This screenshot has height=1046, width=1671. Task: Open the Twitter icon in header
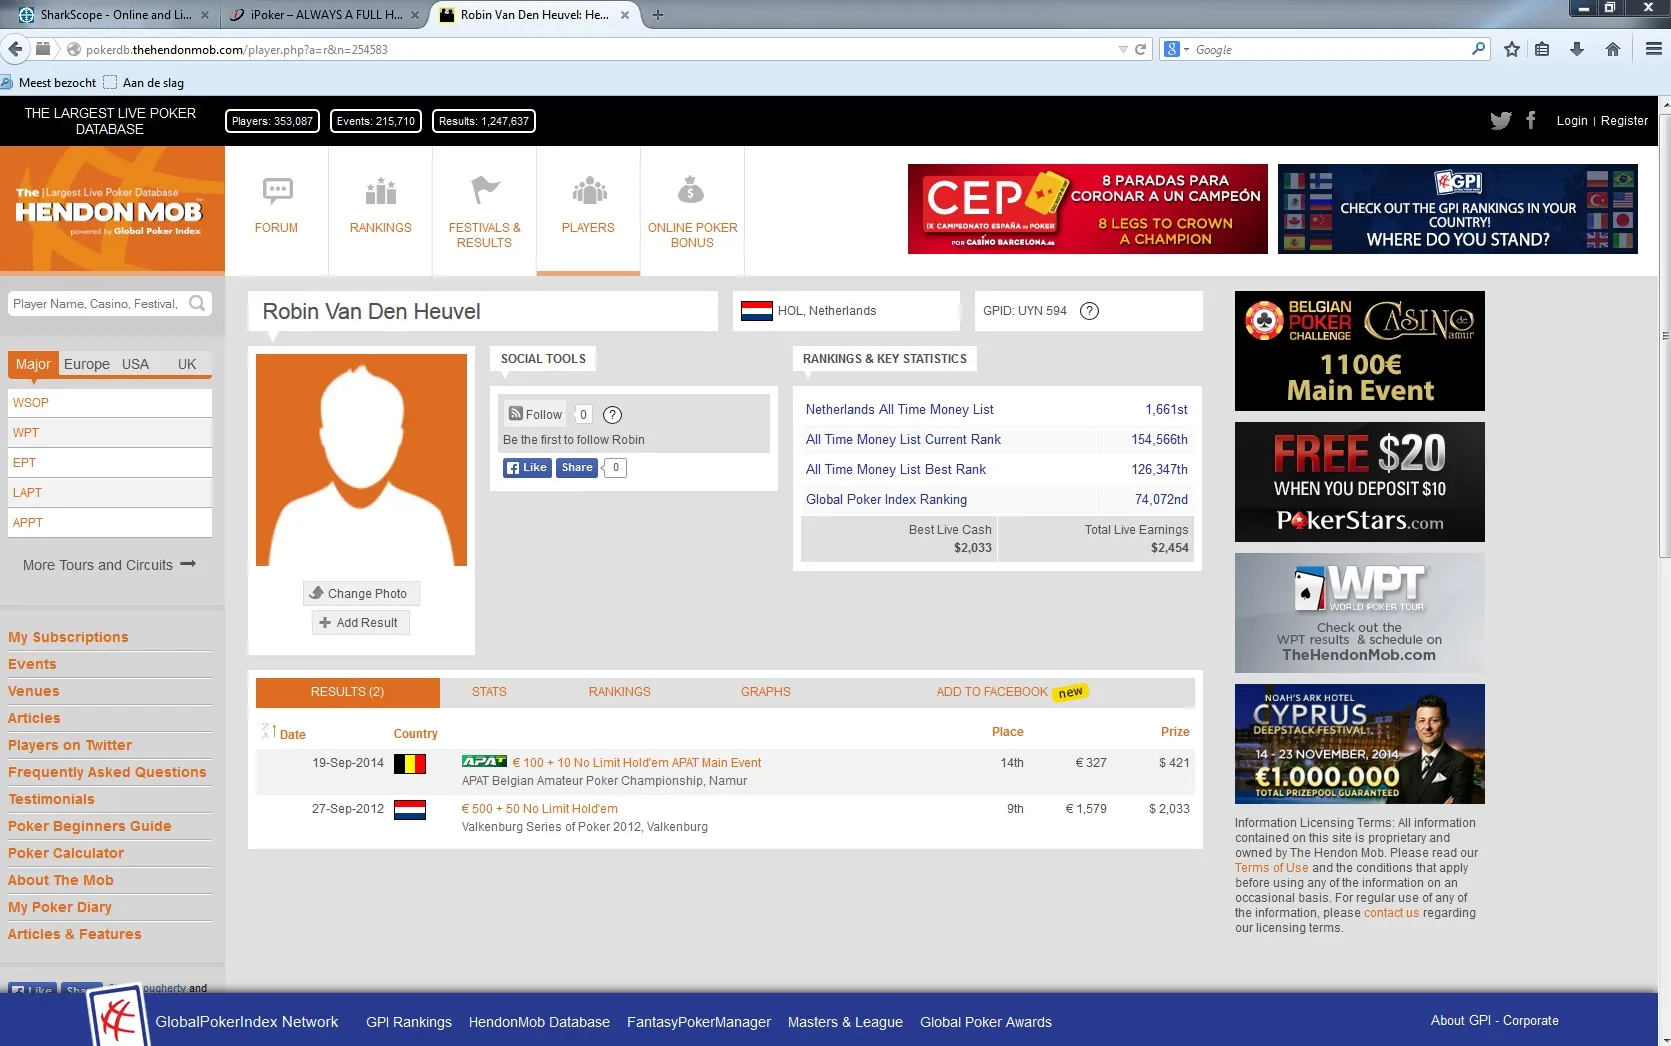[1501, 121]
